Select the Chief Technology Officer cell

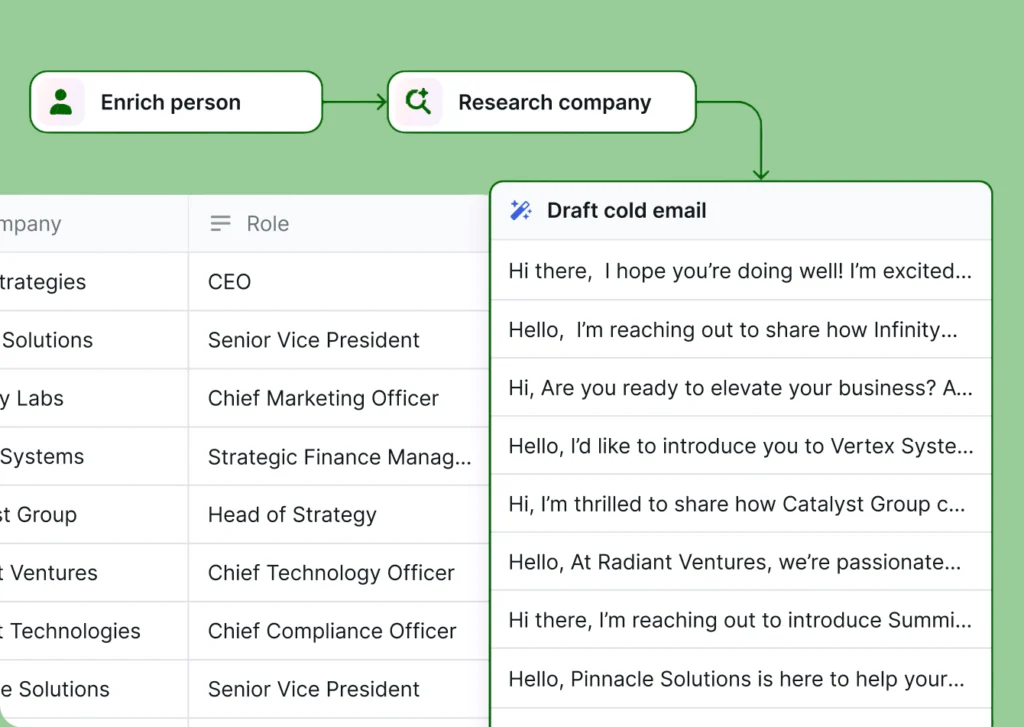click(x=338, y=573)
